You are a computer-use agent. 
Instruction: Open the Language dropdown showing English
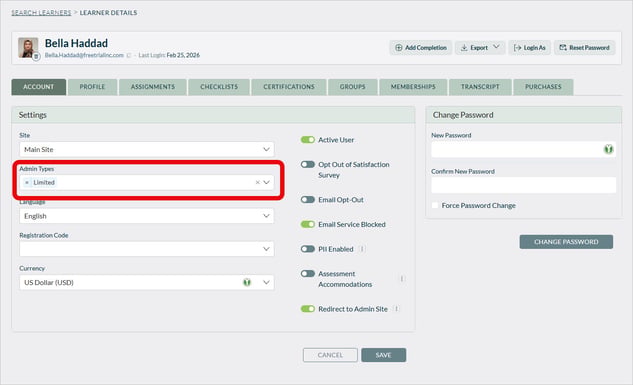(147, 216)
